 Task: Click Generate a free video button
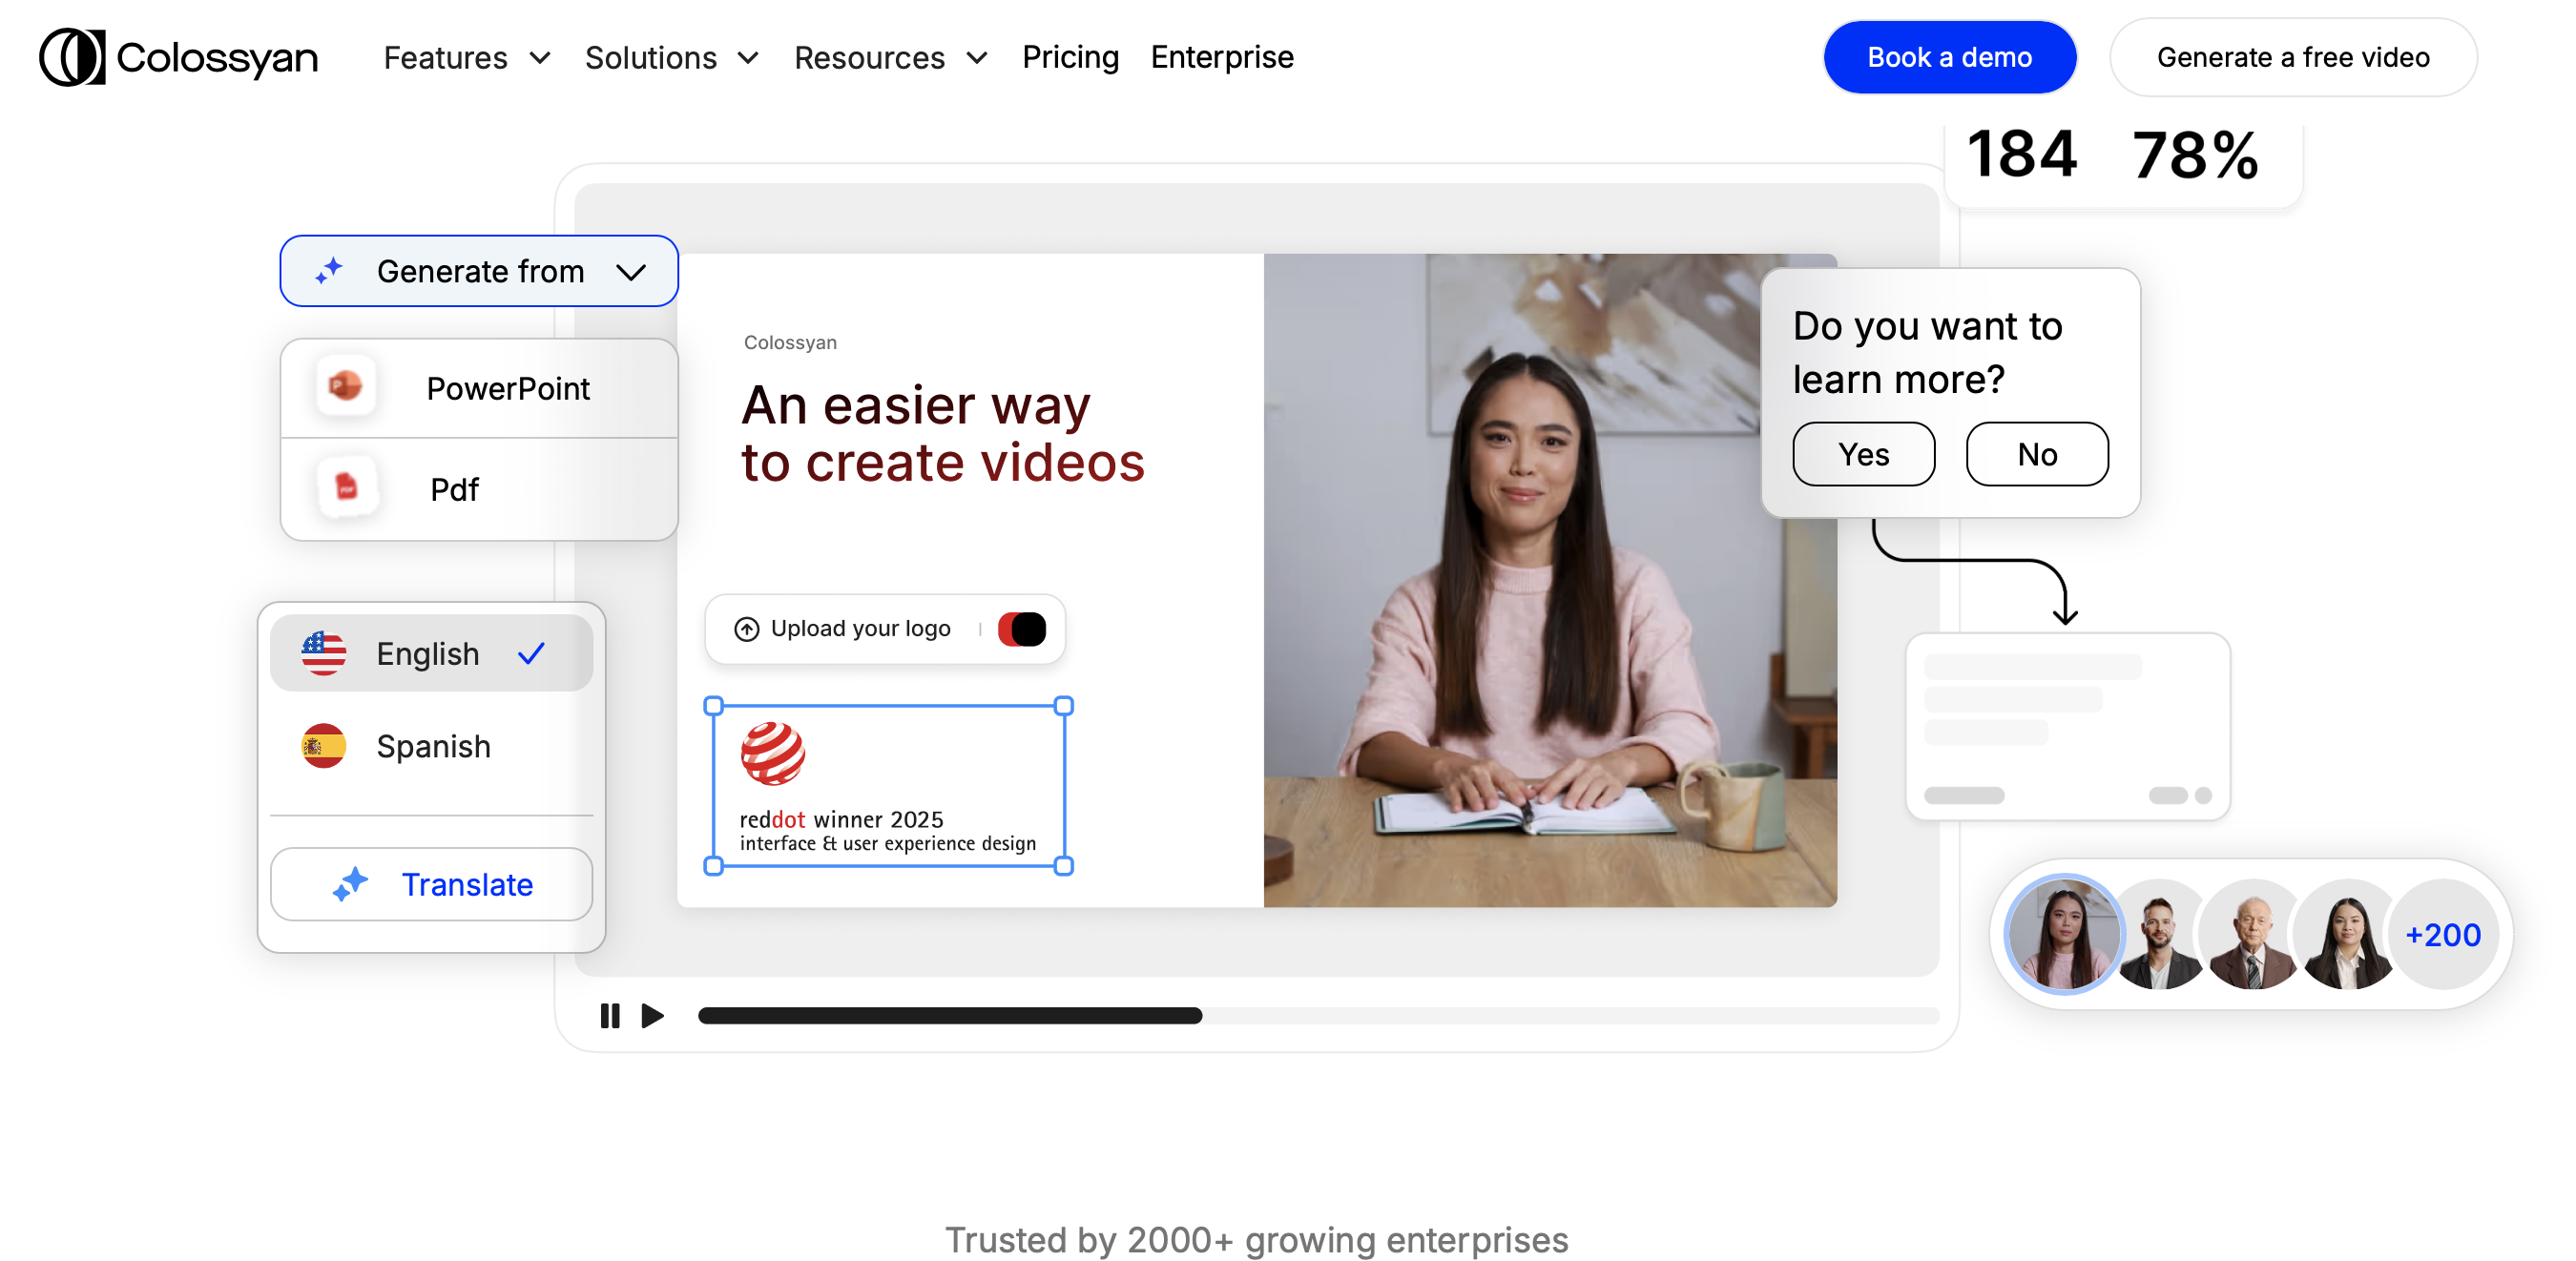(x=2293, y=57)
